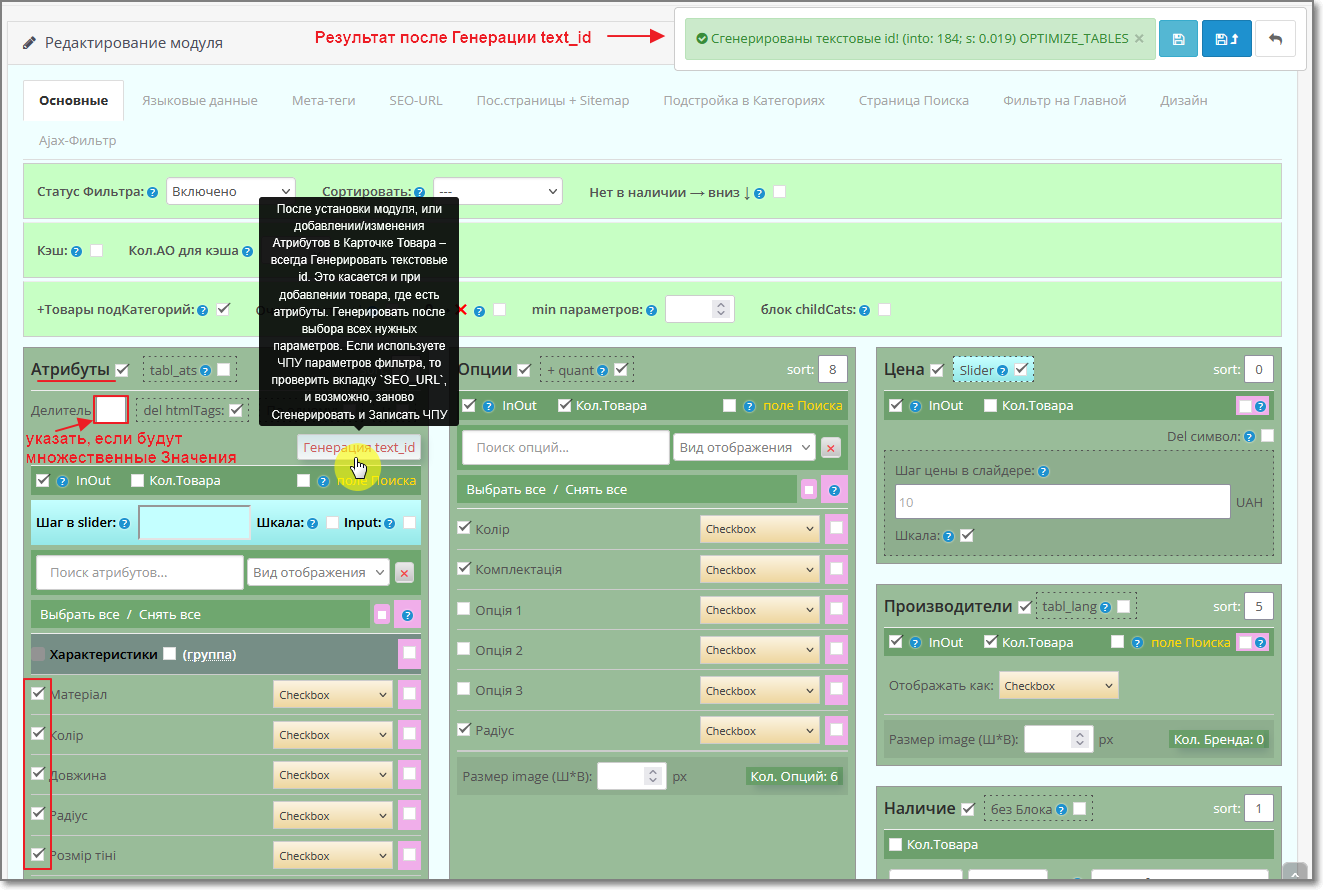Click the (группа) link
Screen dimensions: 1323x890
pos(210,655)
